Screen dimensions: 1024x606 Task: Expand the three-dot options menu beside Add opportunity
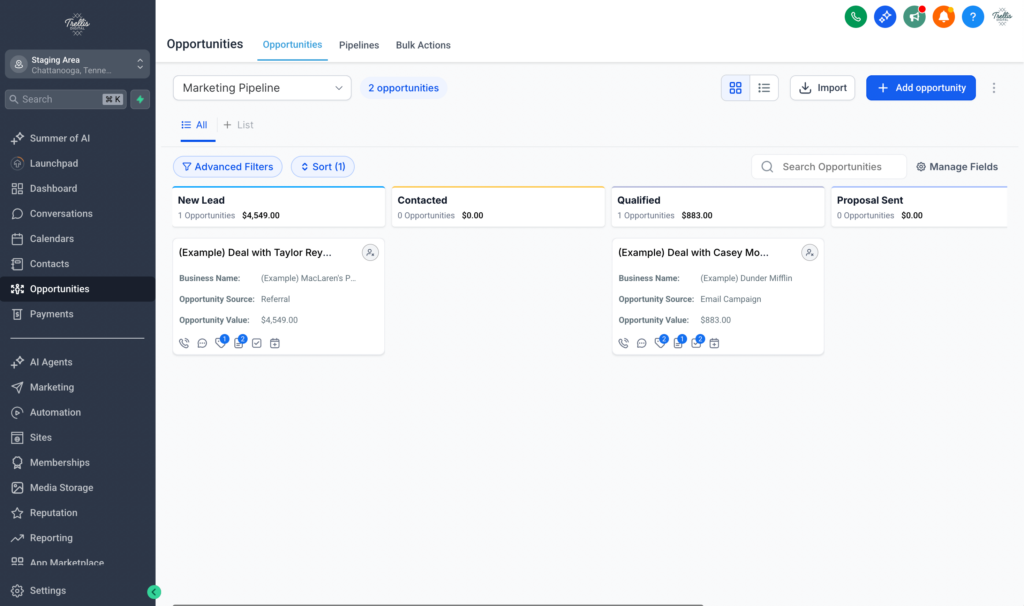[994, 88]
